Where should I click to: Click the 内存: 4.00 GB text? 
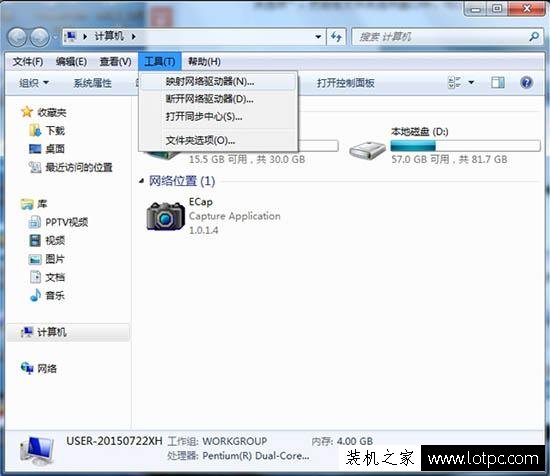pos(342,441)
